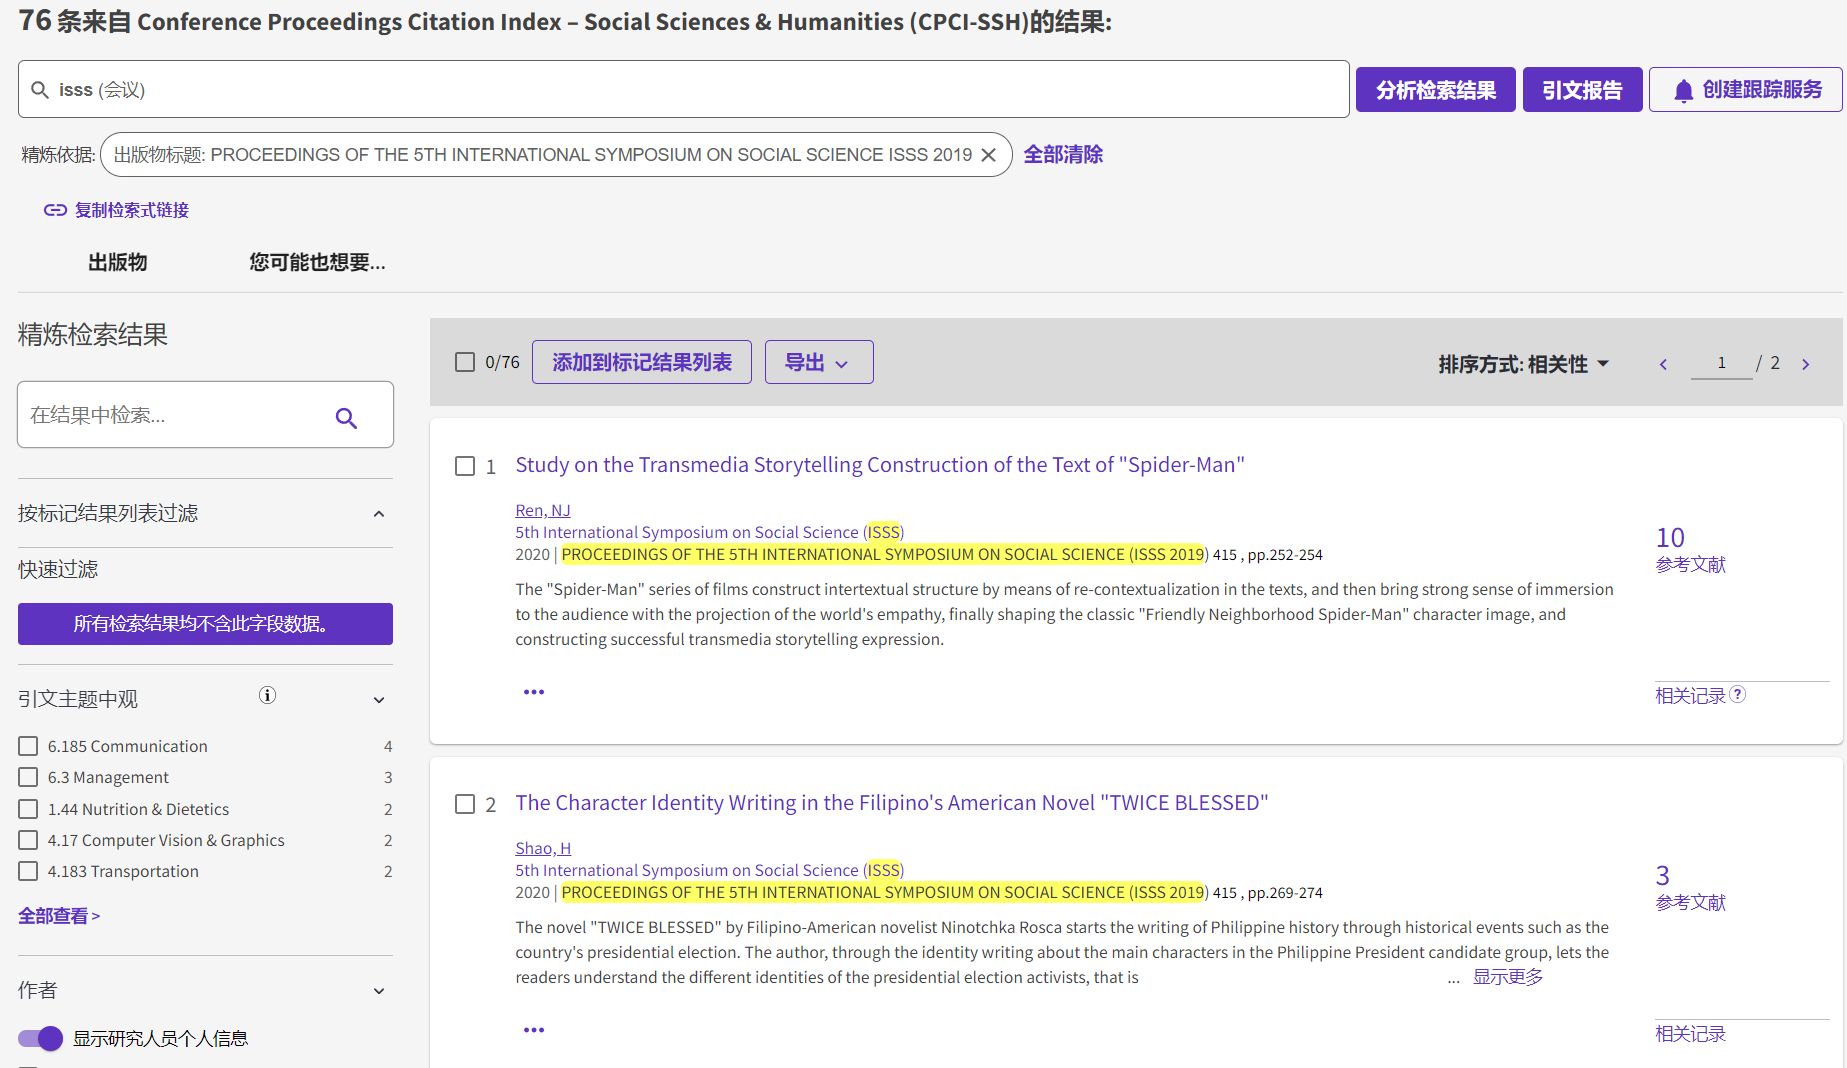The width and height of the screenshot is (1847, 1068).
Task: Toggle 显示研究人员个人信息 switch
Action: pos(40,1038)
